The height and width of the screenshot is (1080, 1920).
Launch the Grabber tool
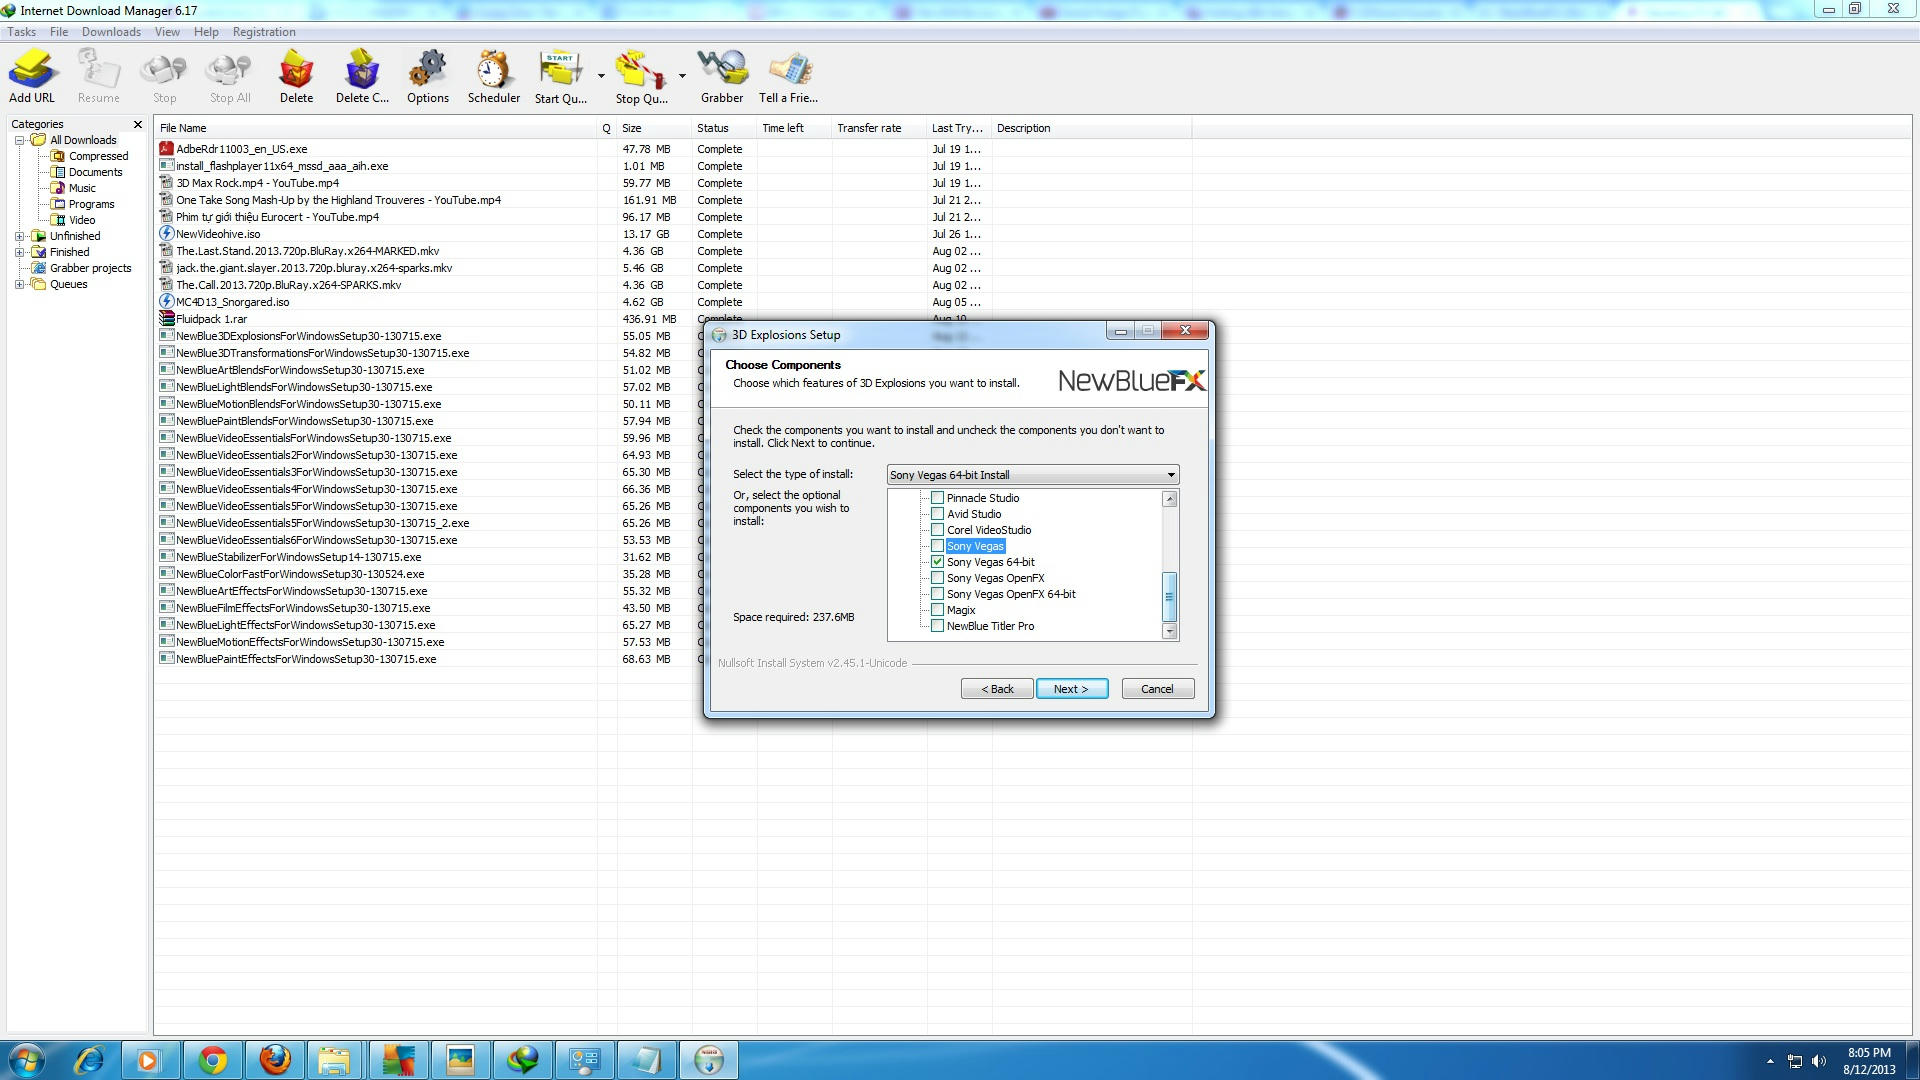[722, 76]
